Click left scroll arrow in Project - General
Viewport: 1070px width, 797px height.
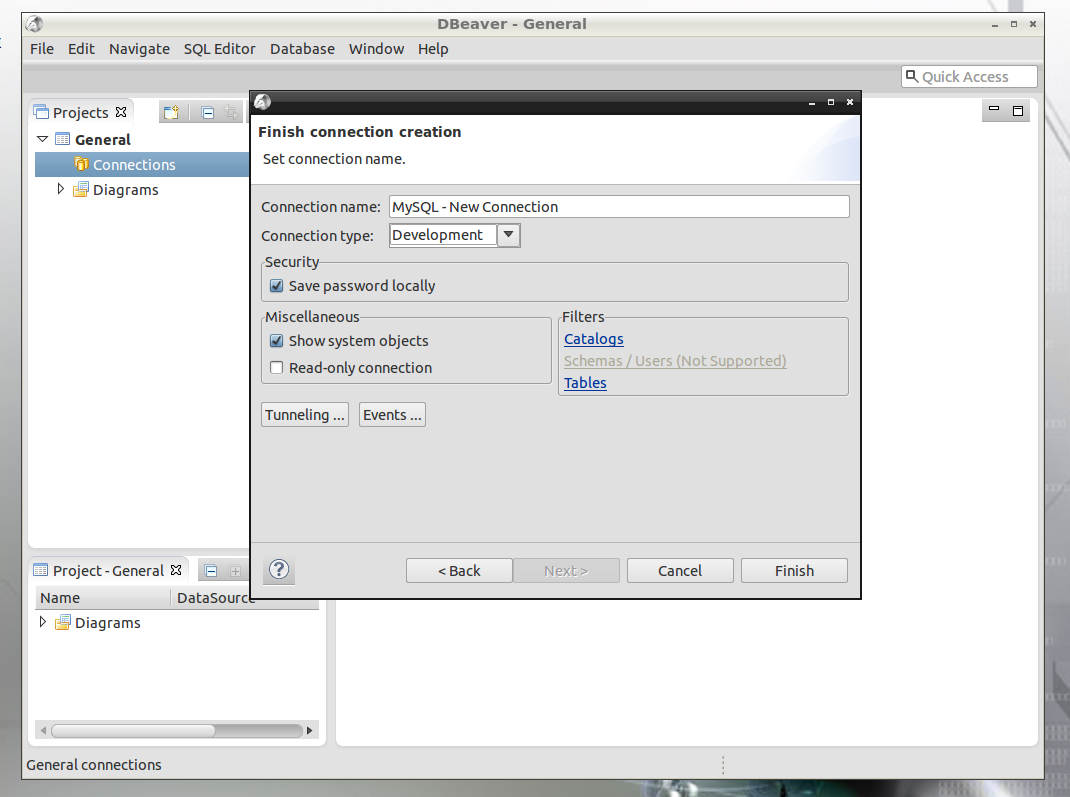click(x=43, y=731)
